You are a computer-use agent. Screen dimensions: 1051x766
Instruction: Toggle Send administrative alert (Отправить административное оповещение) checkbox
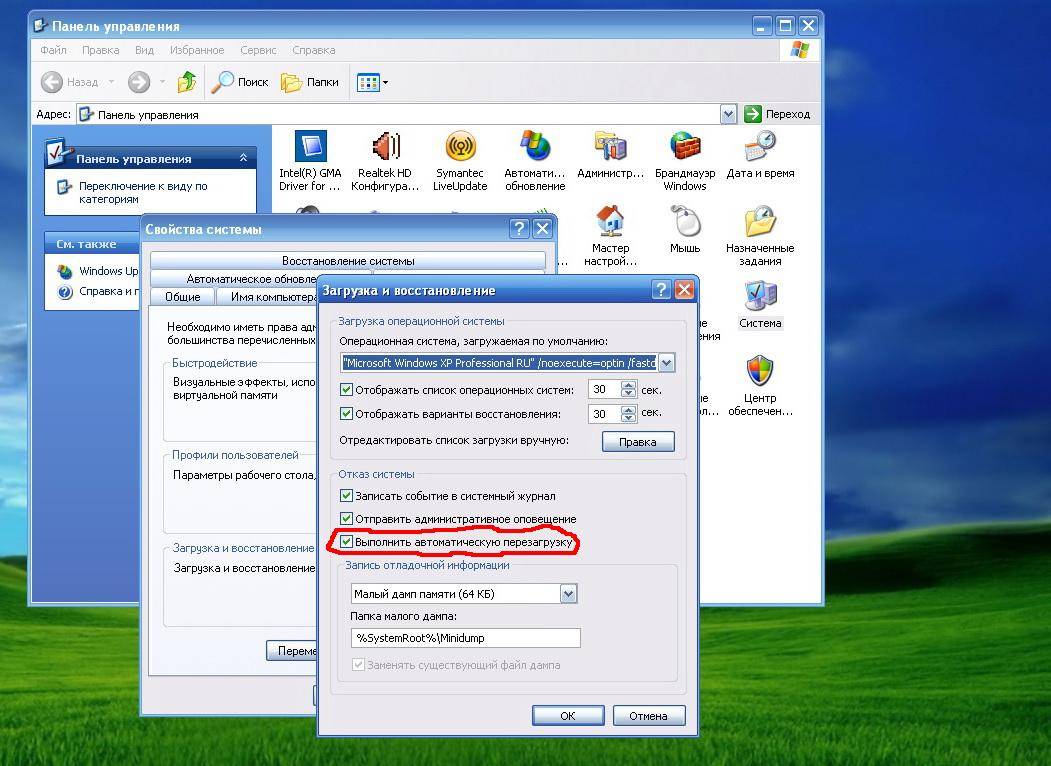tap(347, 519)
